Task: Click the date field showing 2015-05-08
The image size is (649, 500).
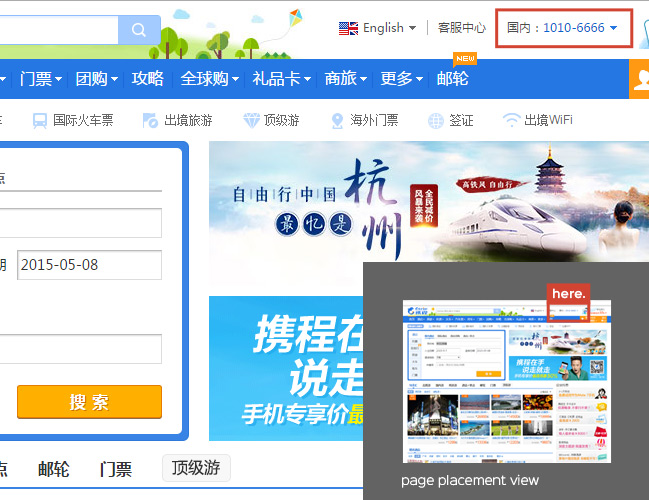Action: (x=89, y=265)
